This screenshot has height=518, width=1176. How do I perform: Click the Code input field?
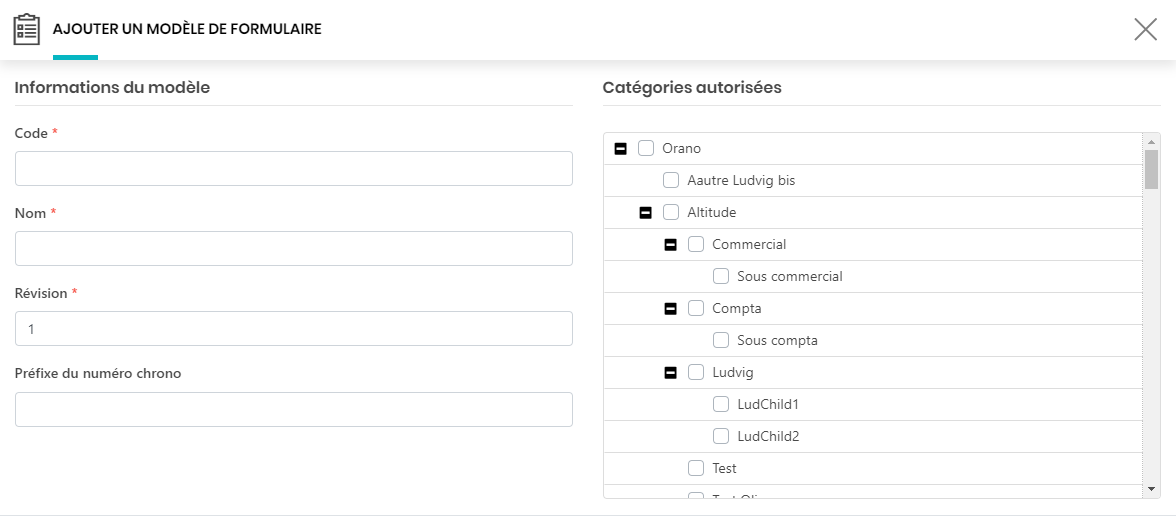[x=293, y=169]
